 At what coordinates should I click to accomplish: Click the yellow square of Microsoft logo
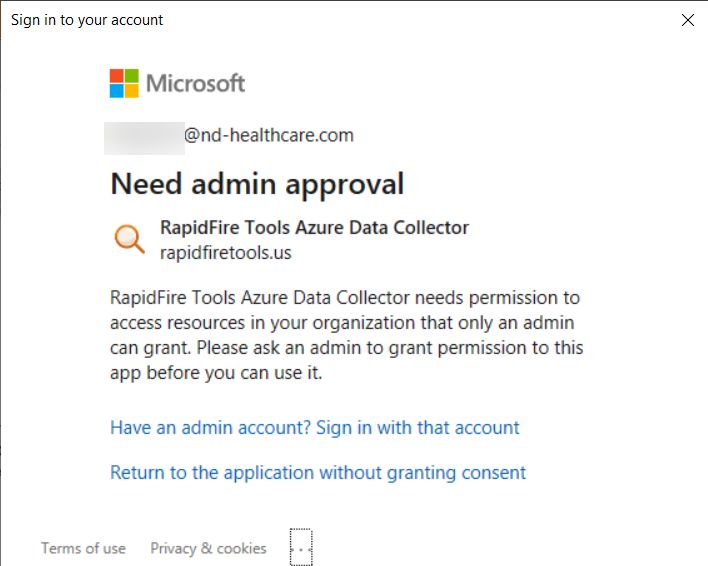[131, 91]
